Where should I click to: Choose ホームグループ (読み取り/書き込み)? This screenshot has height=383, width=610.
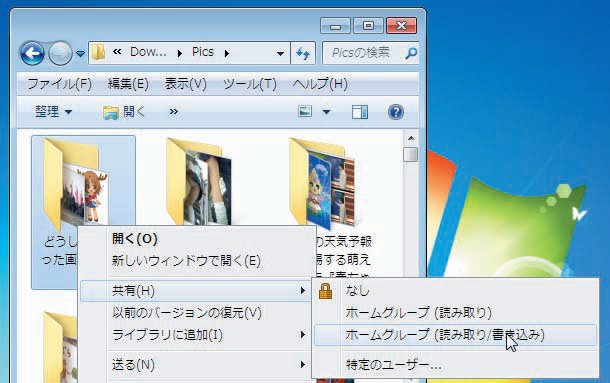(455, 335)
